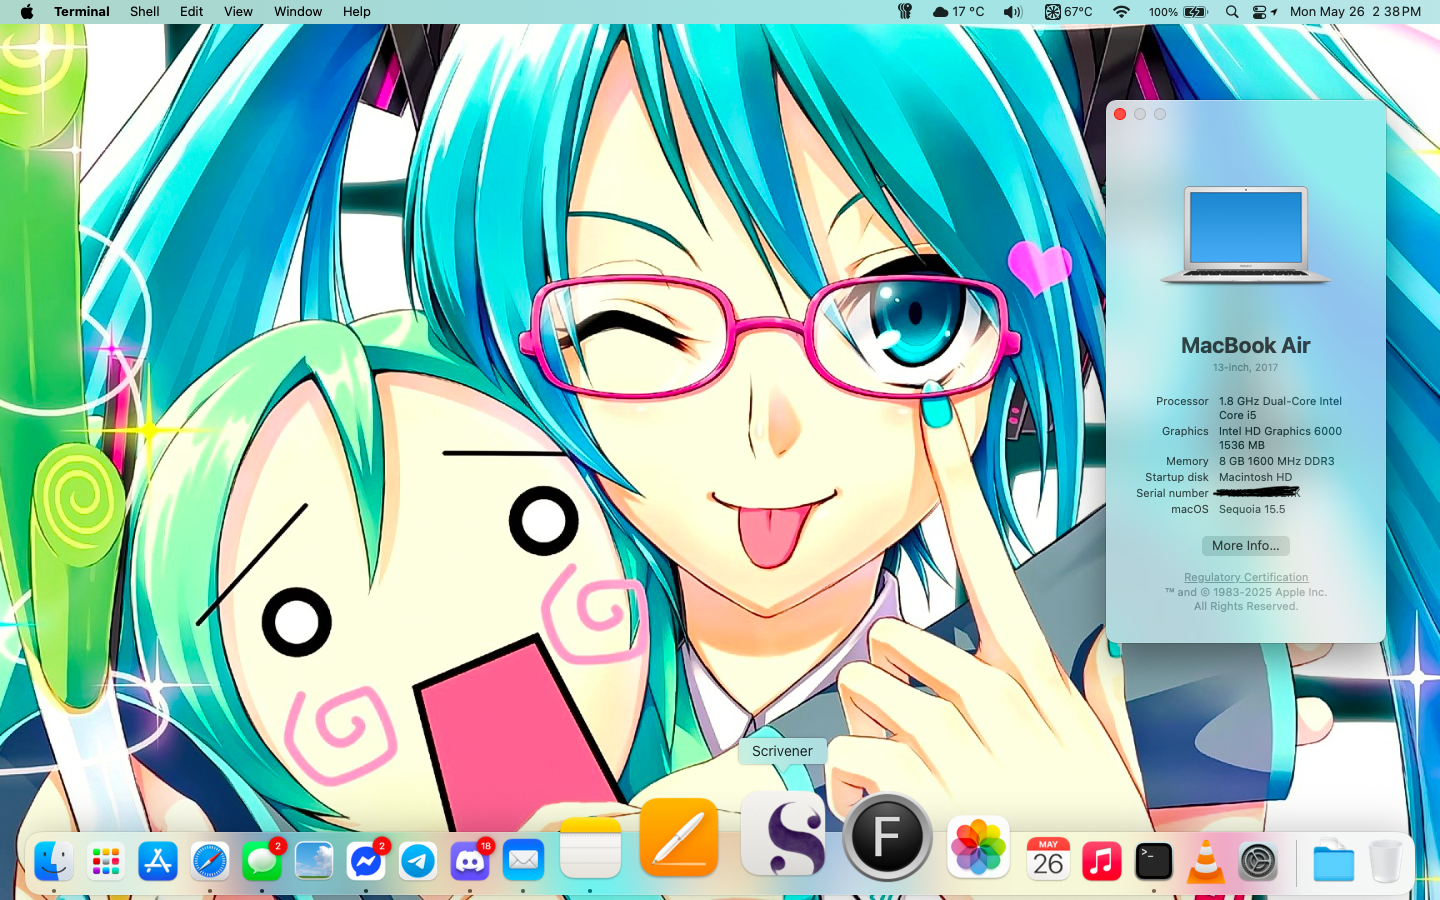Open the Shell menu
The height and width of the screenshot is (900, 1440).
[x=145, y=12]
